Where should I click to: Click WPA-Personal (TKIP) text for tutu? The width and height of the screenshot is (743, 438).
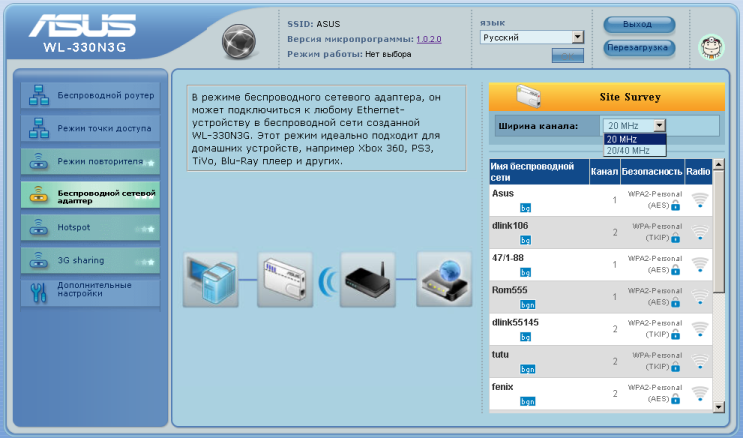[657, 361]
